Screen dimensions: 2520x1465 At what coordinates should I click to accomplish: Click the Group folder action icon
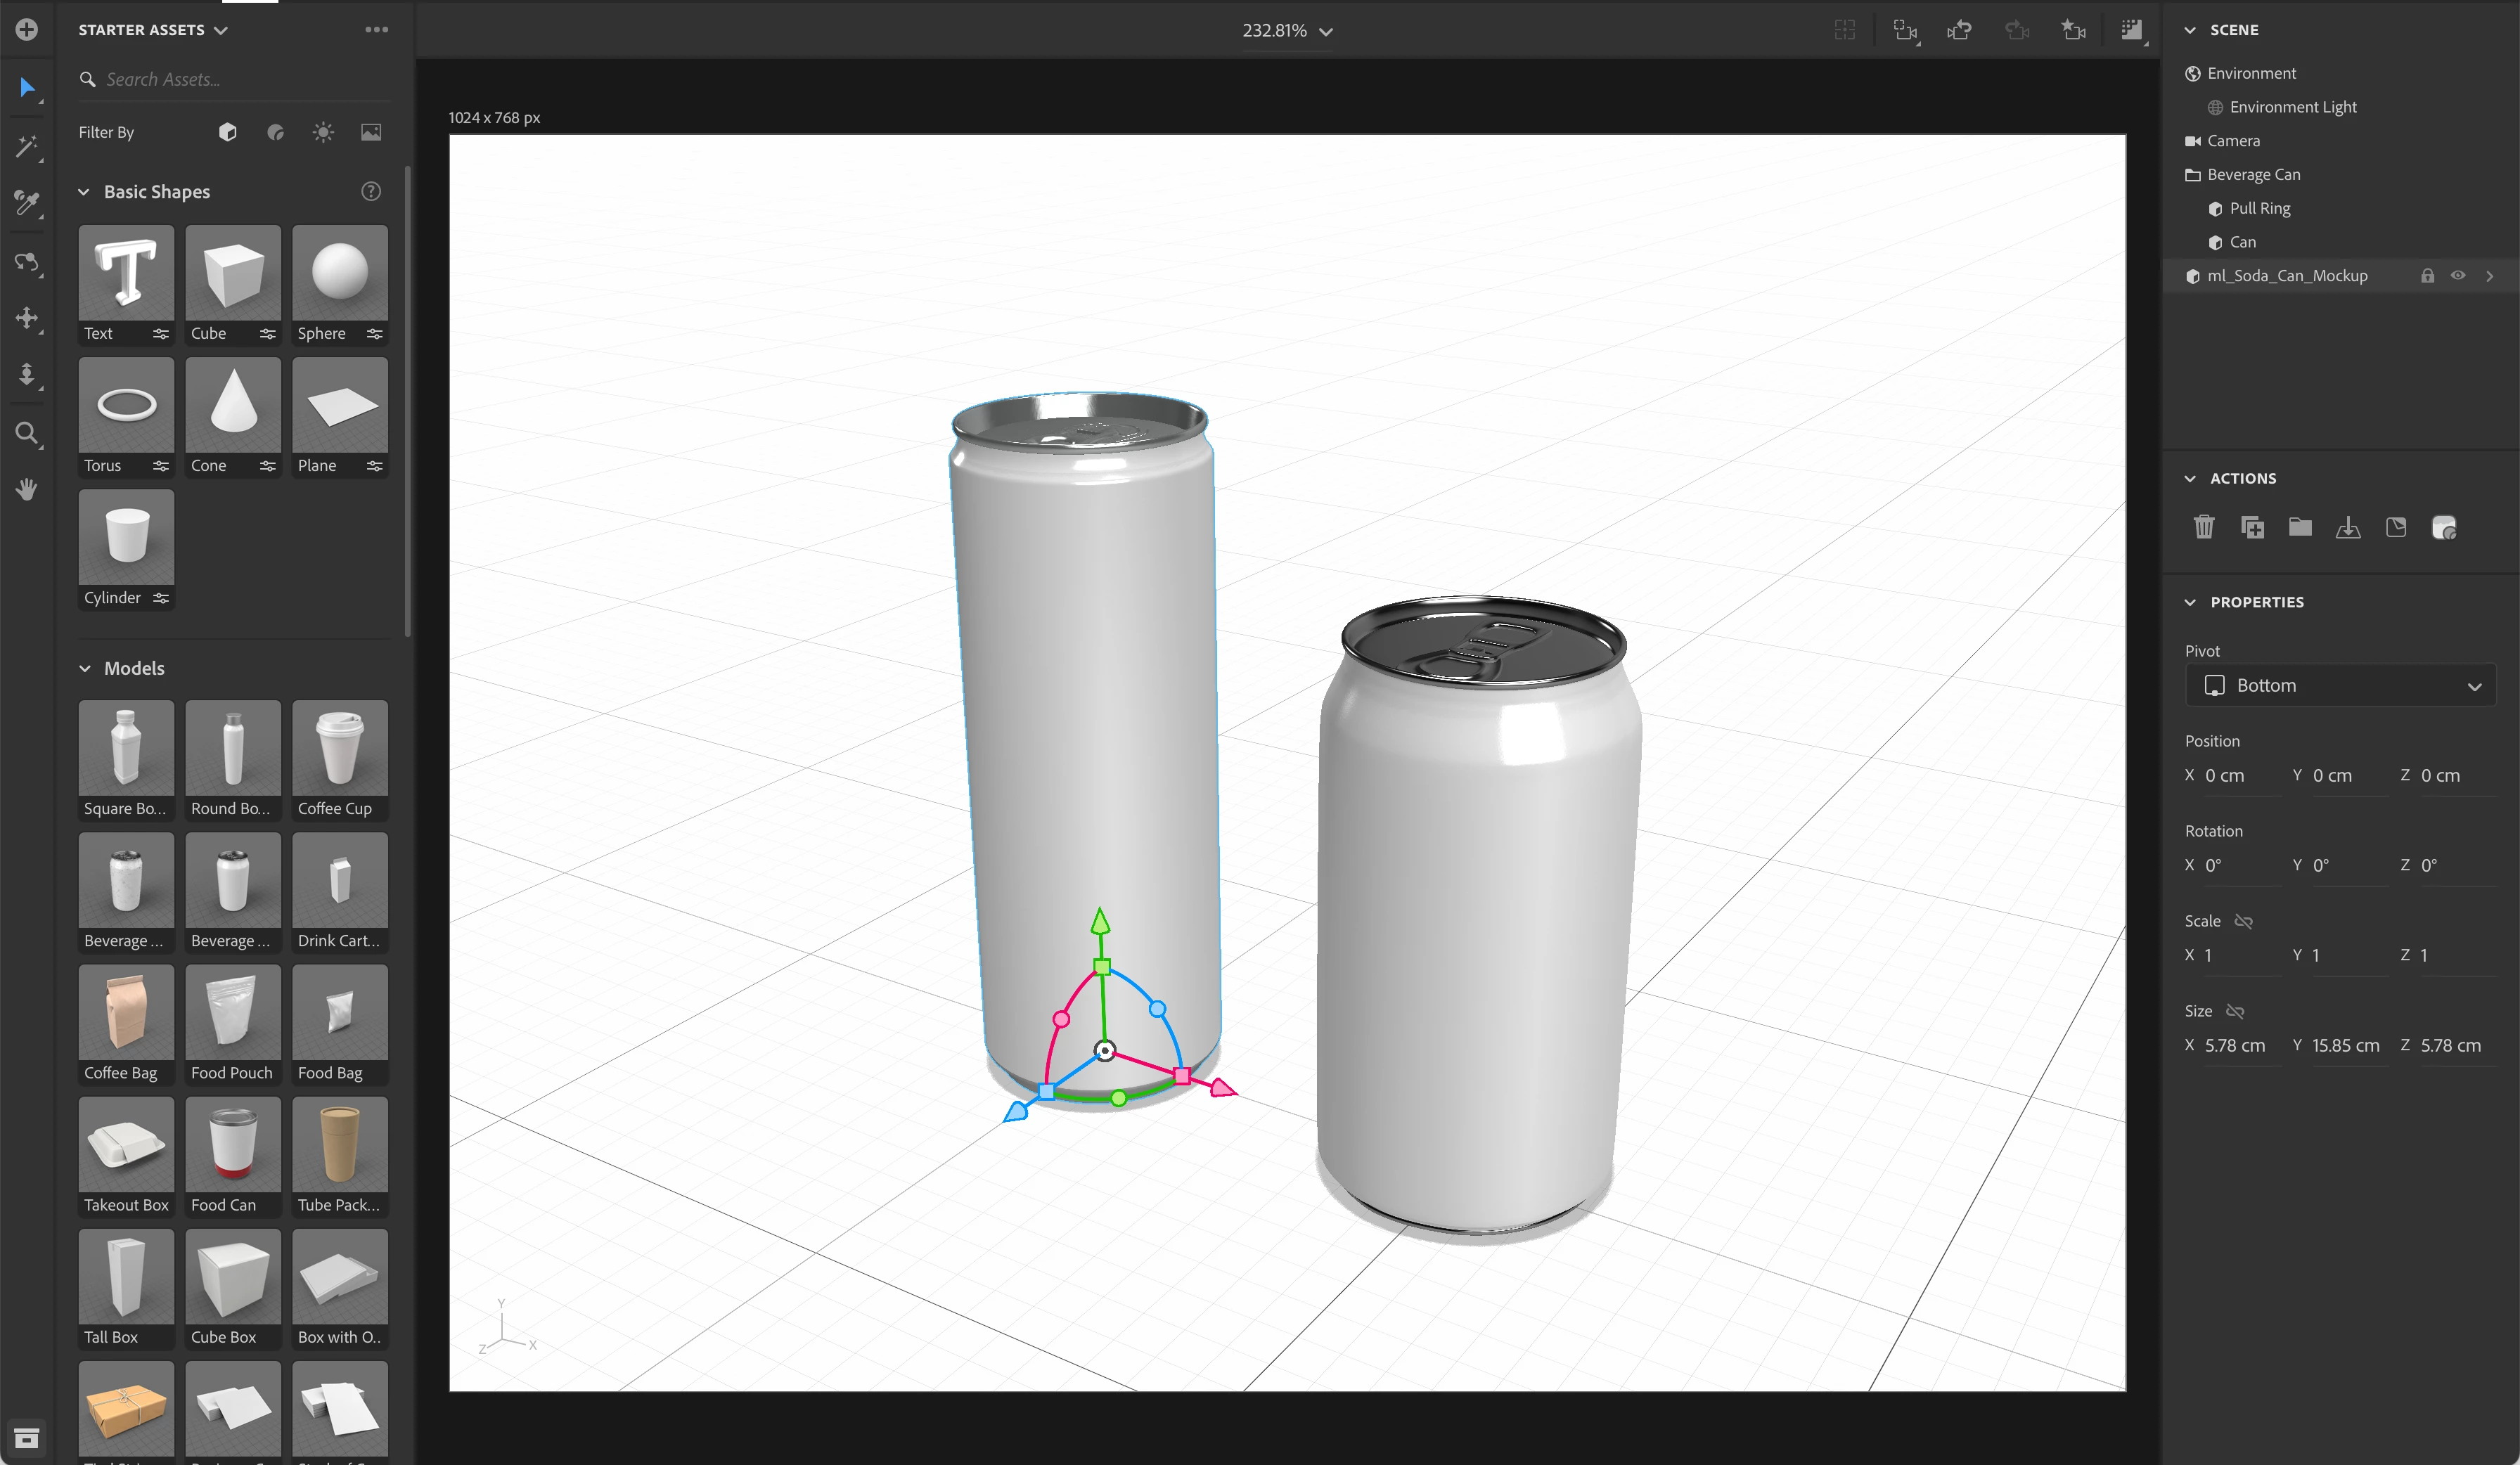2300,527
